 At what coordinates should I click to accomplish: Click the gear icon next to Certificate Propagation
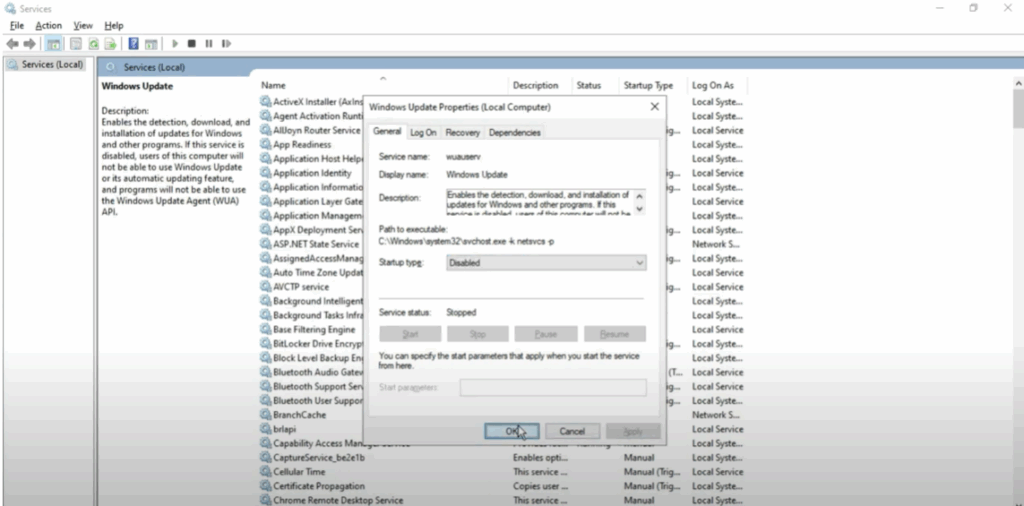pyautogui.click(x=265, y=486)
